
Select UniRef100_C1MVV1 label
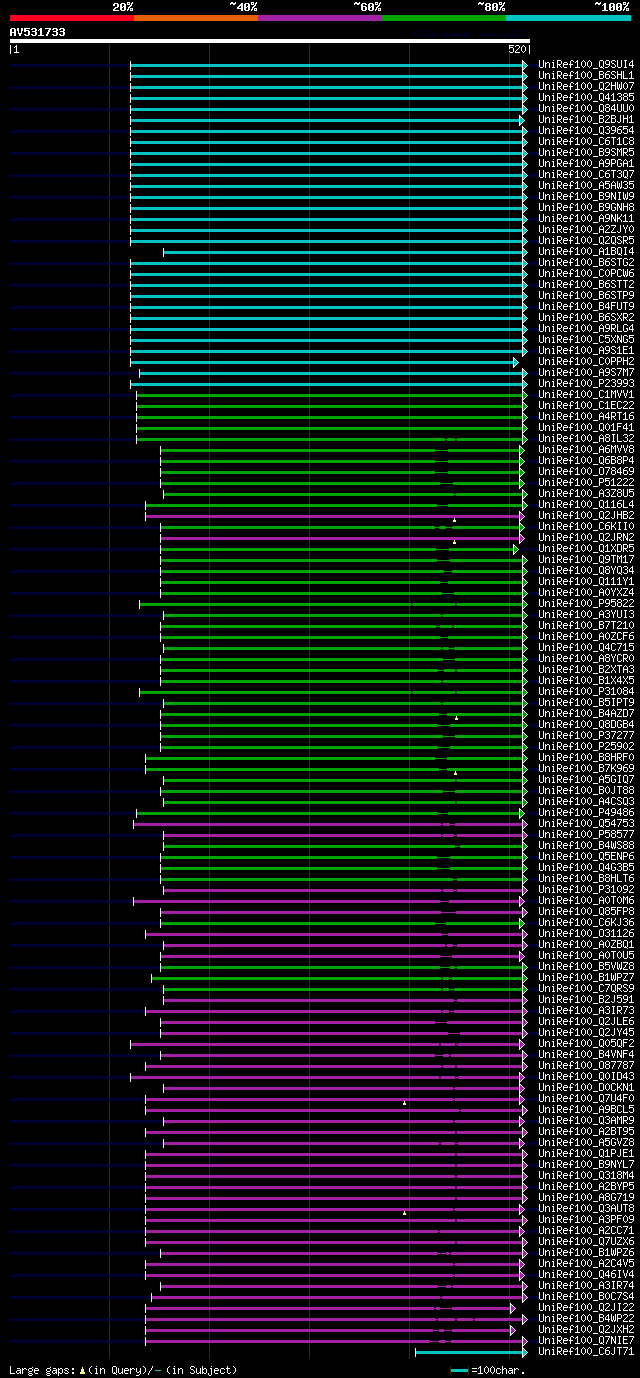tap(586, 394)
